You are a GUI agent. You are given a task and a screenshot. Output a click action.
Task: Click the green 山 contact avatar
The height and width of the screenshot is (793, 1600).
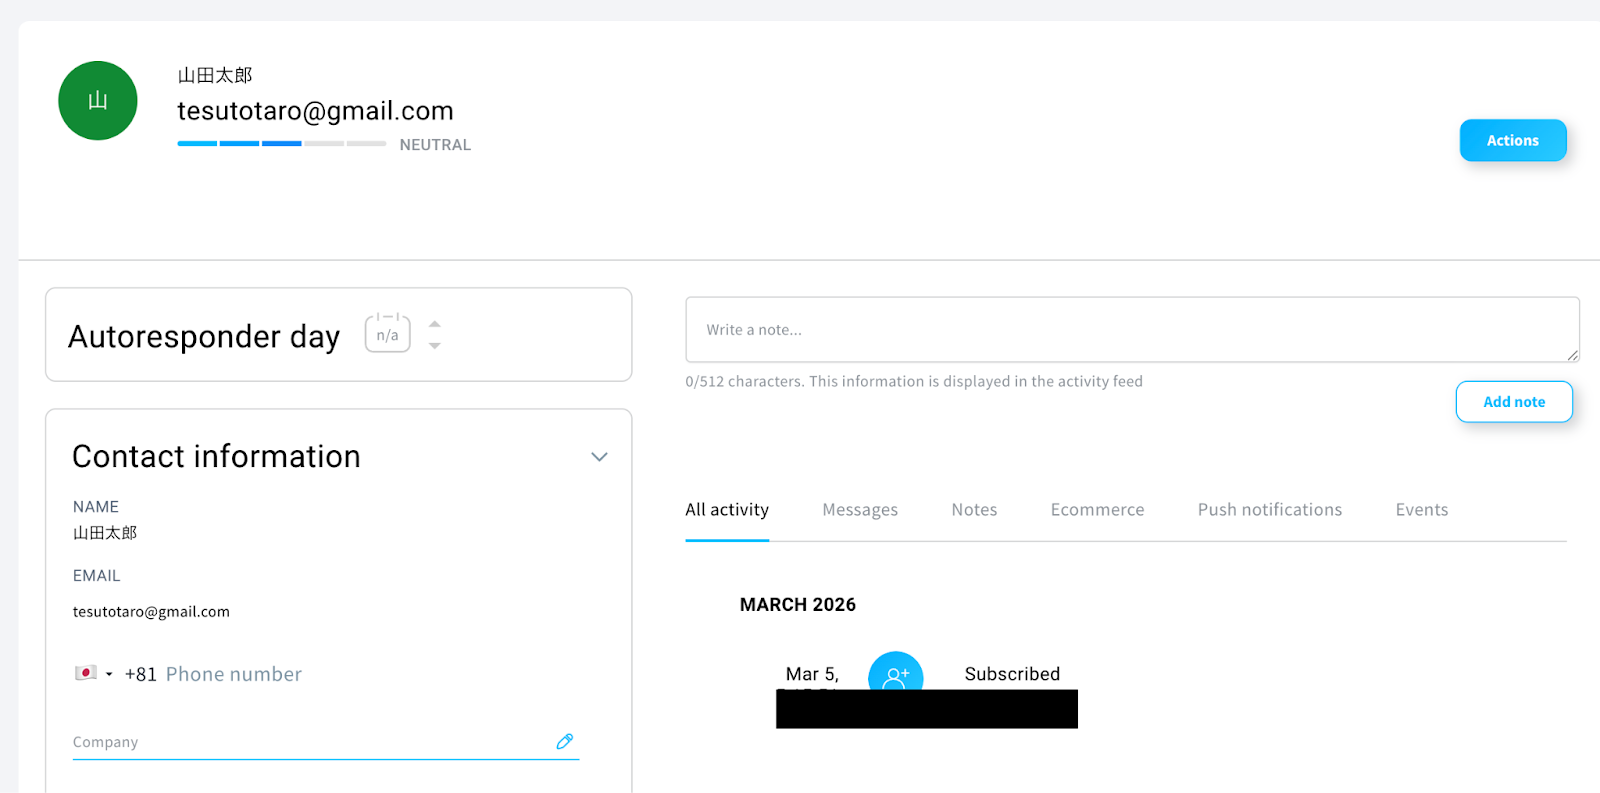(98, 101)
